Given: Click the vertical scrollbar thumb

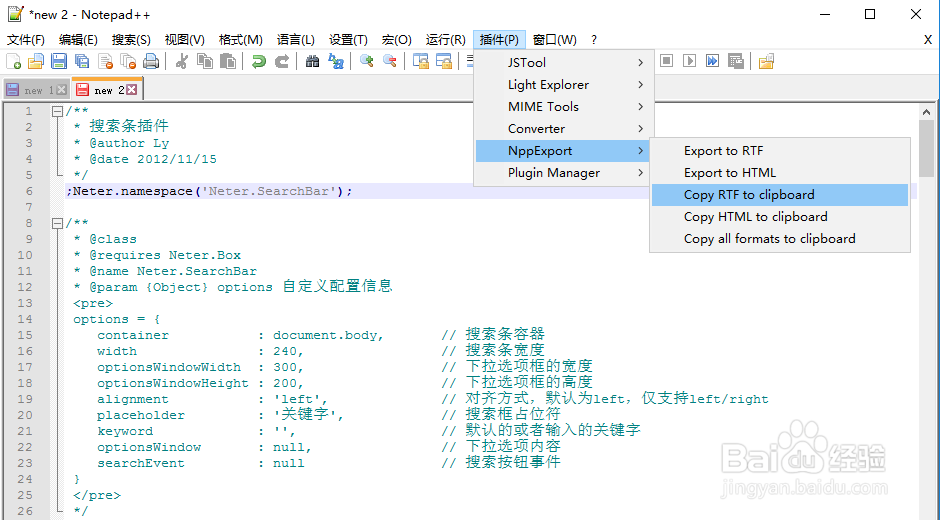Looking at the screenshot, I should [926, 148].
